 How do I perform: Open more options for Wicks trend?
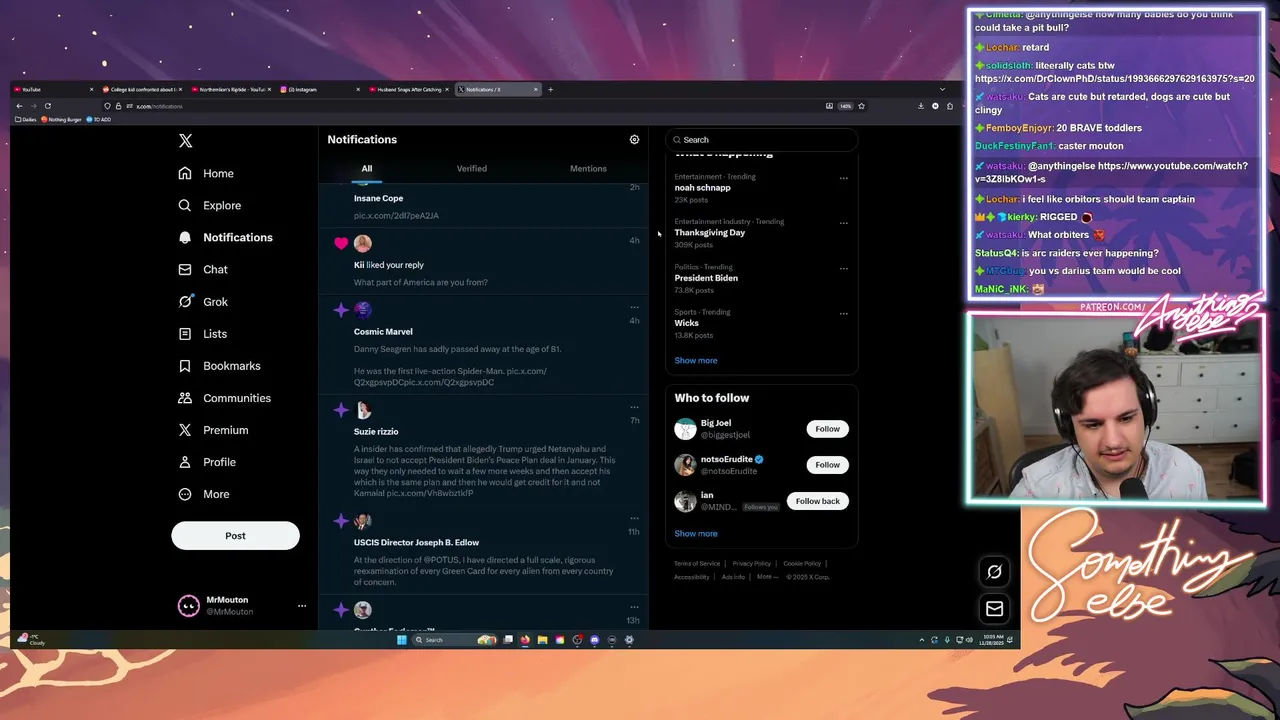coord(843,313)
